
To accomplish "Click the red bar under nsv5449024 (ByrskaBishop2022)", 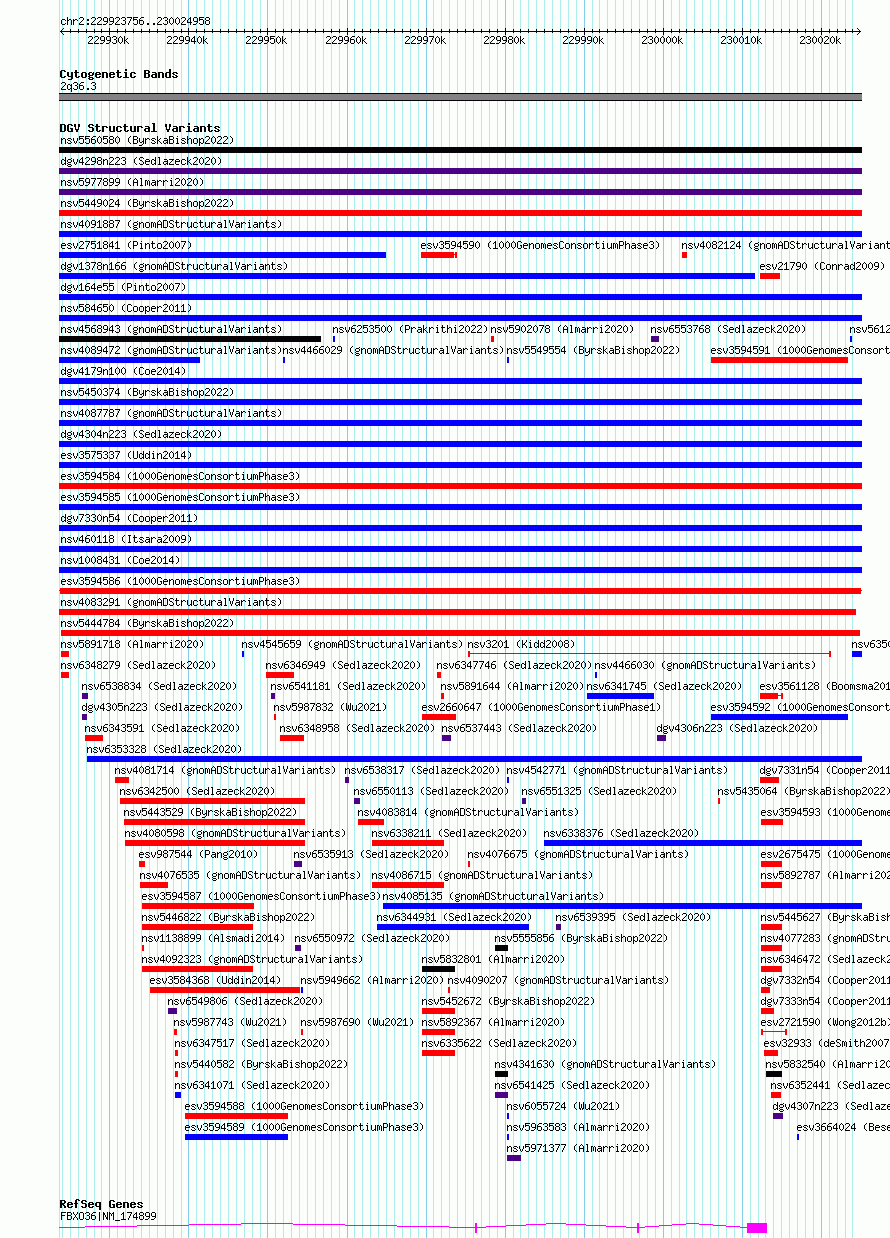I will 460,213.
